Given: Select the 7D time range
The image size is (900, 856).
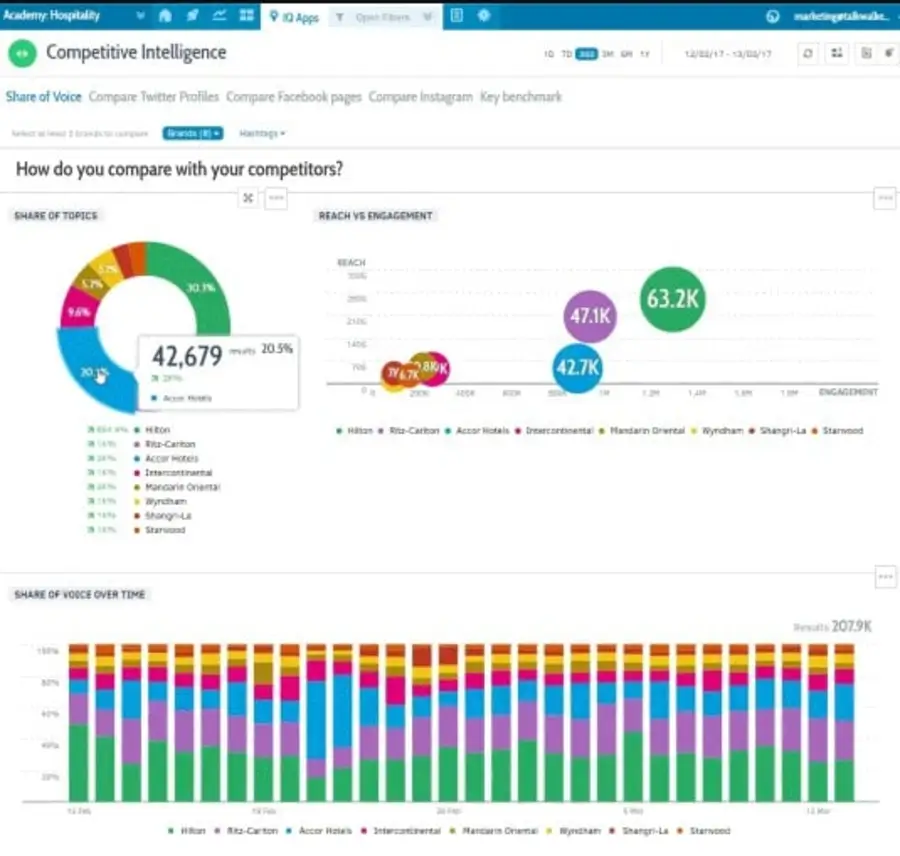Looking at the screenshot, I should tap(567, 54).
